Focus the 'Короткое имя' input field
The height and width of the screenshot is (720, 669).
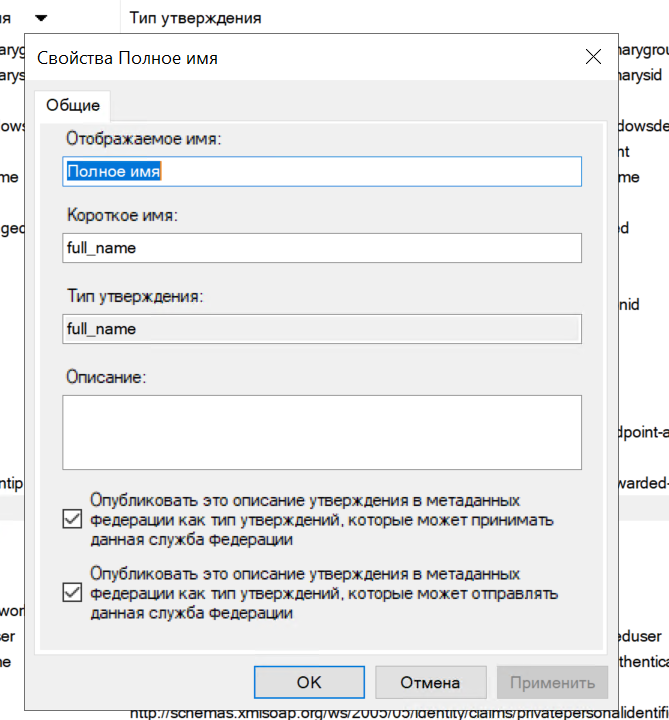pyautogui.click(x=322, y=247)
